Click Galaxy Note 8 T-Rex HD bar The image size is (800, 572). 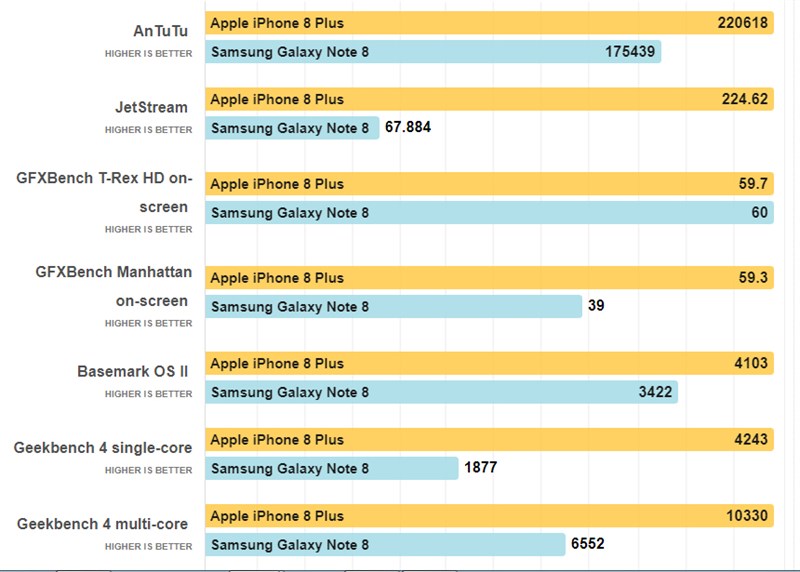pos(489,212)
